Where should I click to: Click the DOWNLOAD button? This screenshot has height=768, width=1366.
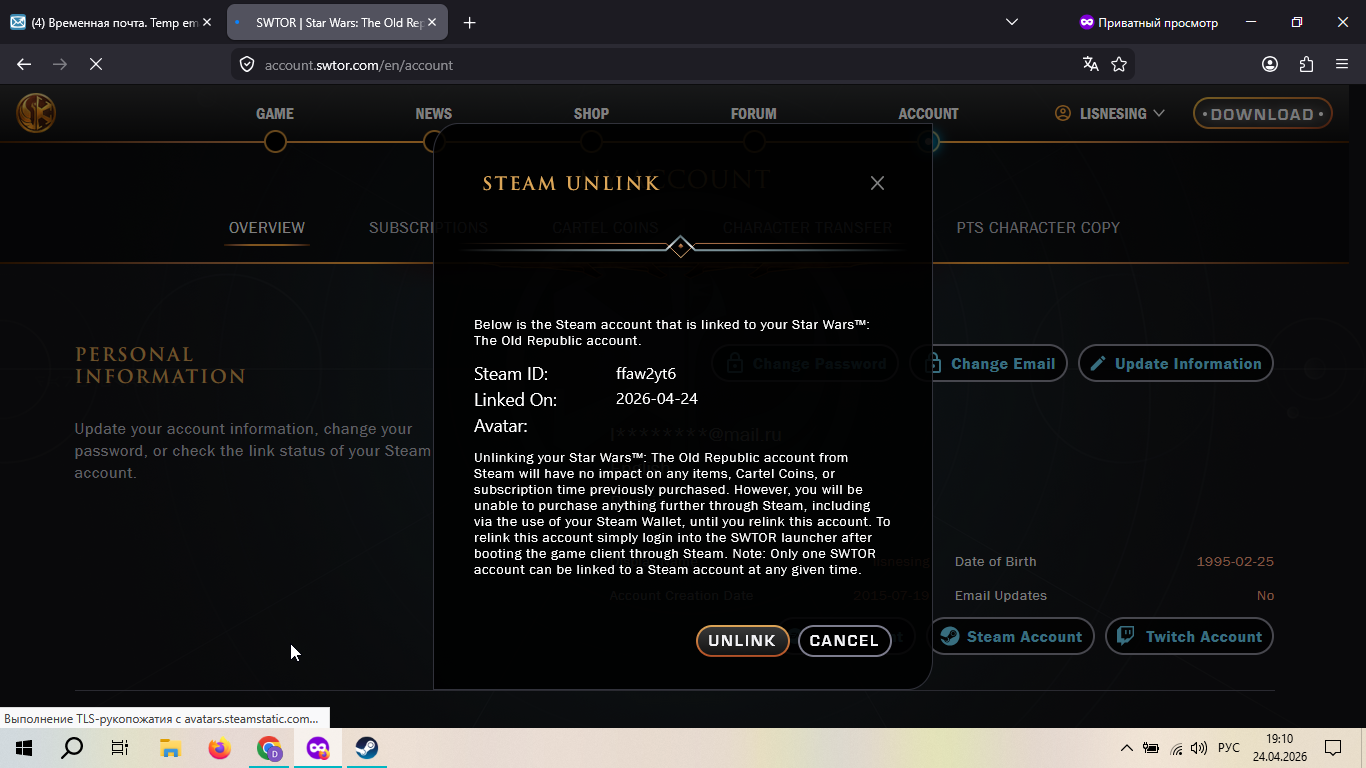click(1262, 114)
